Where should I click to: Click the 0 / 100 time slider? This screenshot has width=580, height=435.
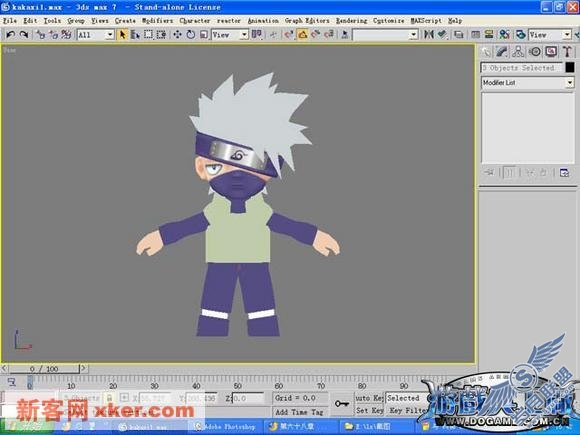(x=44, y=369)
